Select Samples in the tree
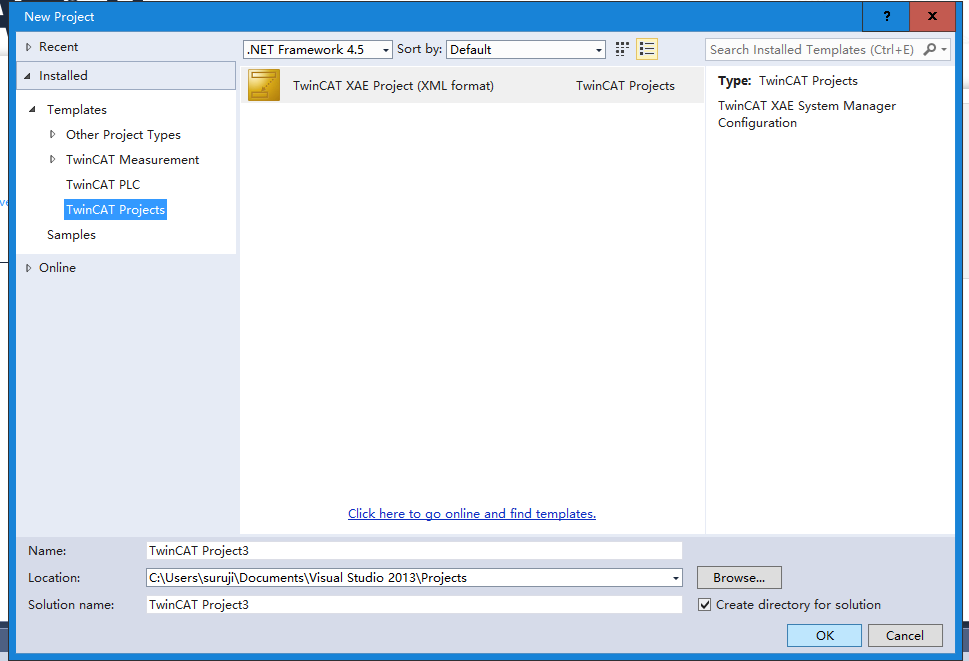Screen dimensions: 969x661 click(x=71, y=235)
